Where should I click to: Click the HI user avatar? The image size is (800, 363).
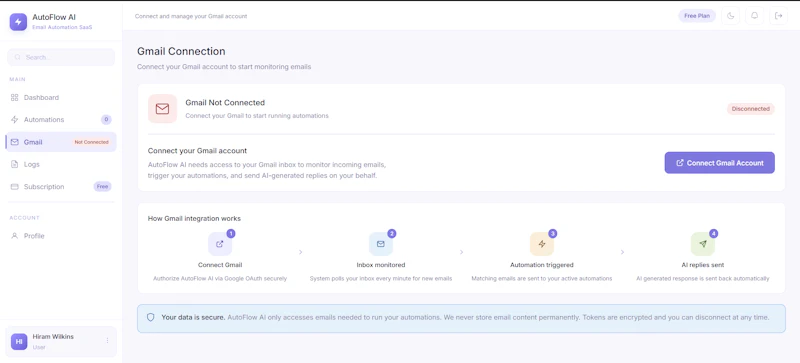(19, 342)
